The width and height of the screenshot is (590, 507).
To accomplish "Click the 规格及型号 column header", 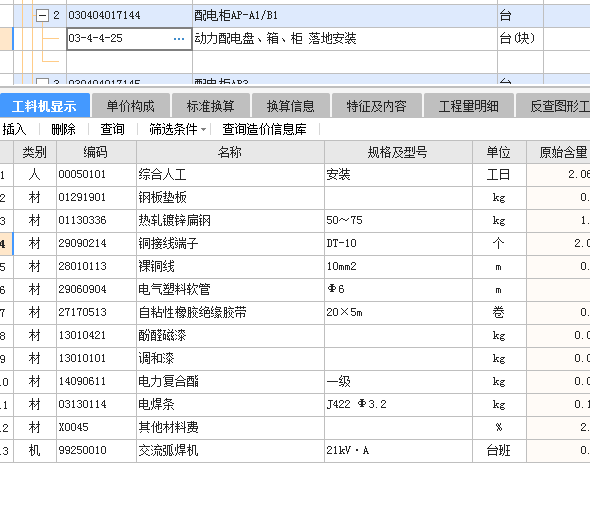I will click(x=398, y=152).
